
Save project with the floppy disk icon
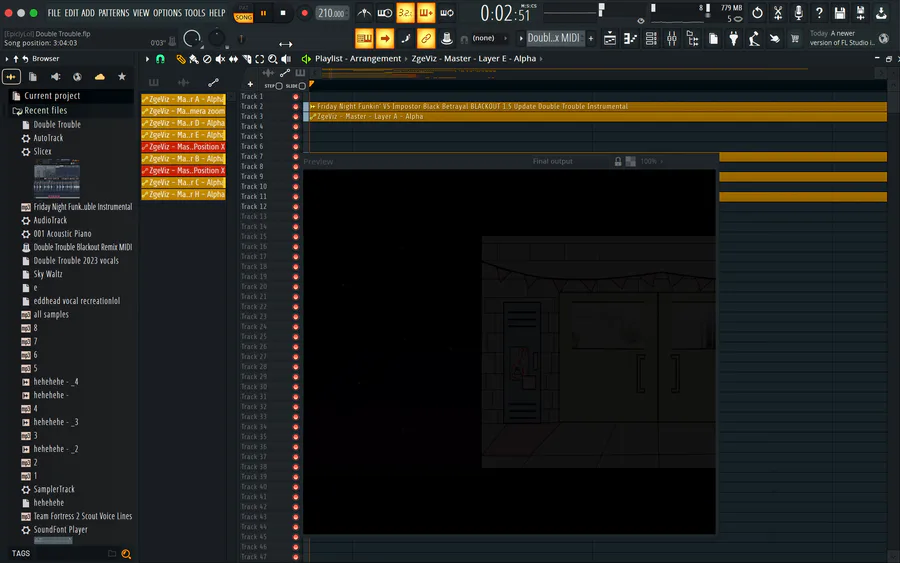(840, 13)
